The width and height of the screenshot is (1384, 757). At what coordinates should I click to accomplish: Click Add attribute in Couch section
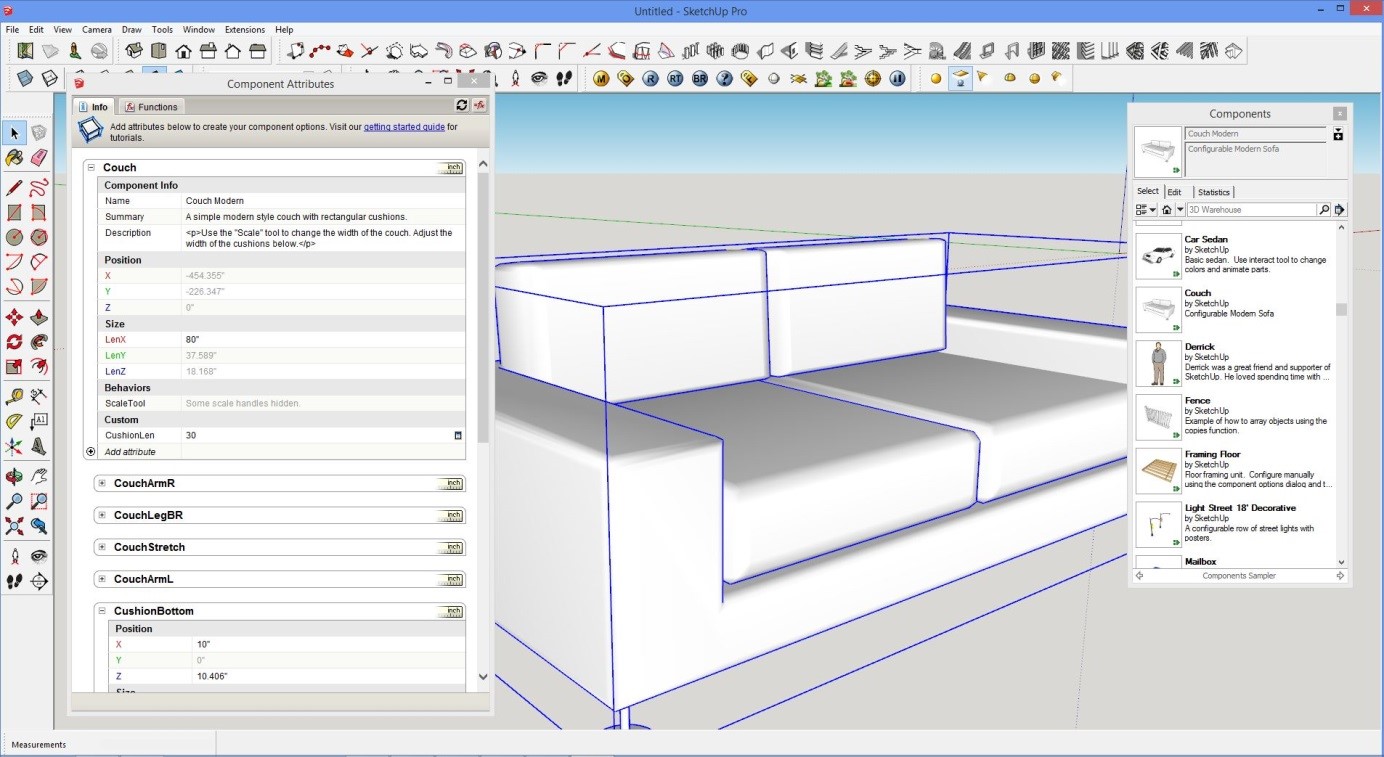click(x=130, y=452)
